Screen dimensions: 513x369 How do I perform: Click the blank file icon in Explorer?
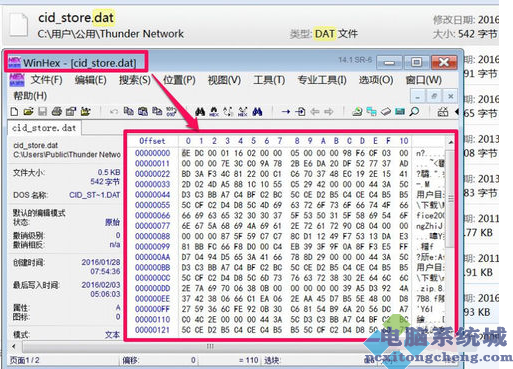point(19,24)
